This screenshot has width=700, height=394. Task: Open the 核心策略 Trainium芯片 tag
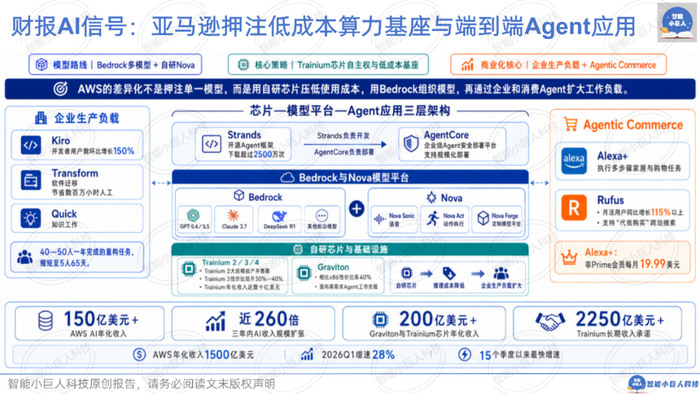[x=328, y=65]
